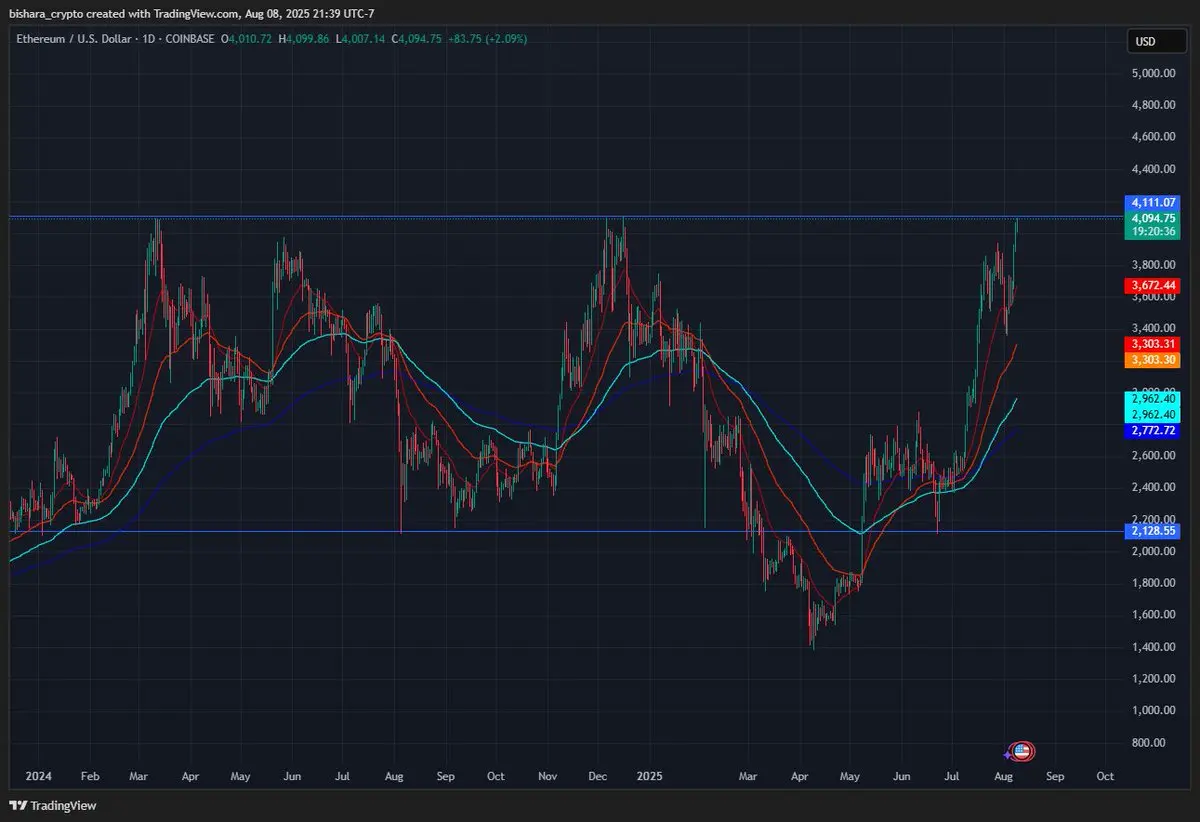
Task: Select the red 3,303.31 price label
Action: 1153,344
